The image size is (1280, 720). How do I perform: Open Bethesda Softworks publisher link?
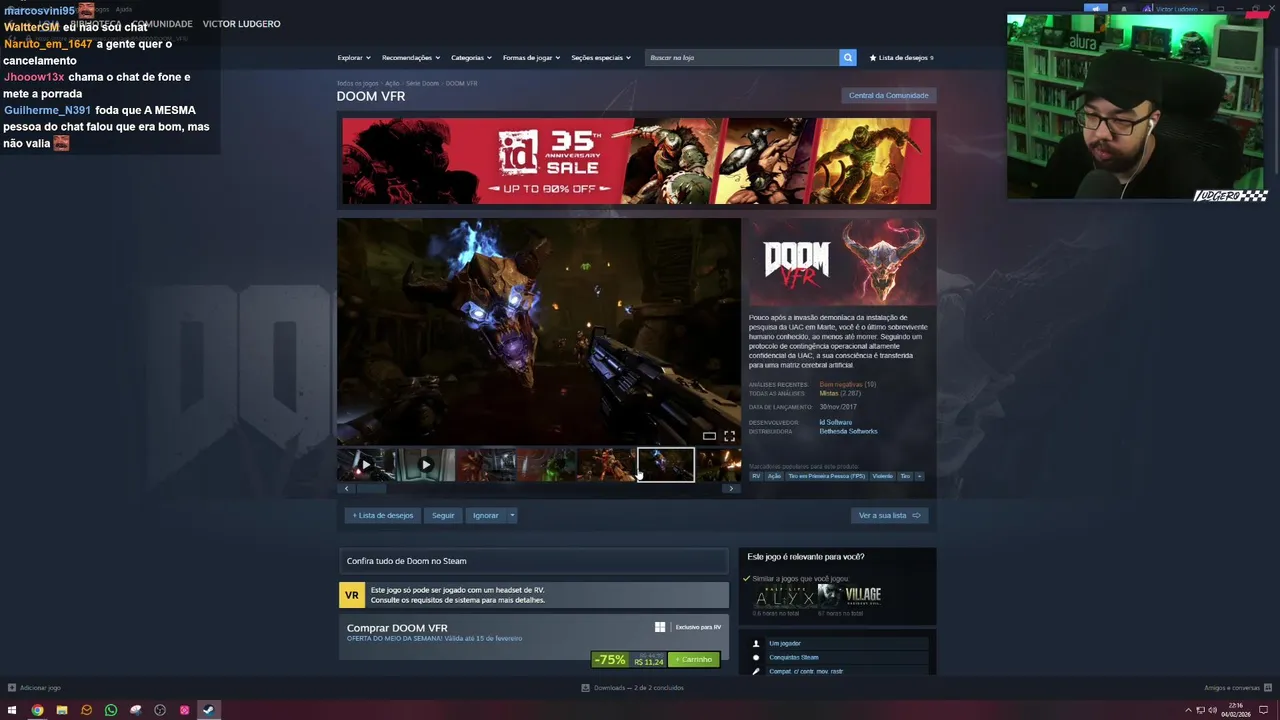(x=848, y=432)
